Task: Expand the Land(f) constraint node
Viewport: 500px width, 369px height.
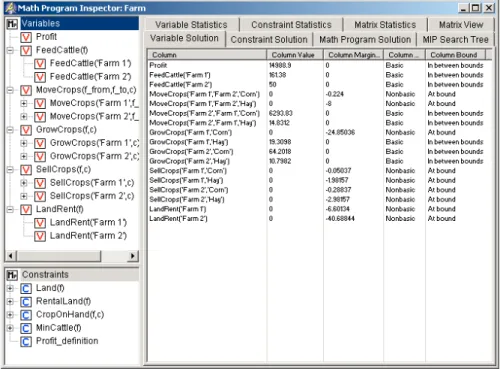Action: coord(10,288)
